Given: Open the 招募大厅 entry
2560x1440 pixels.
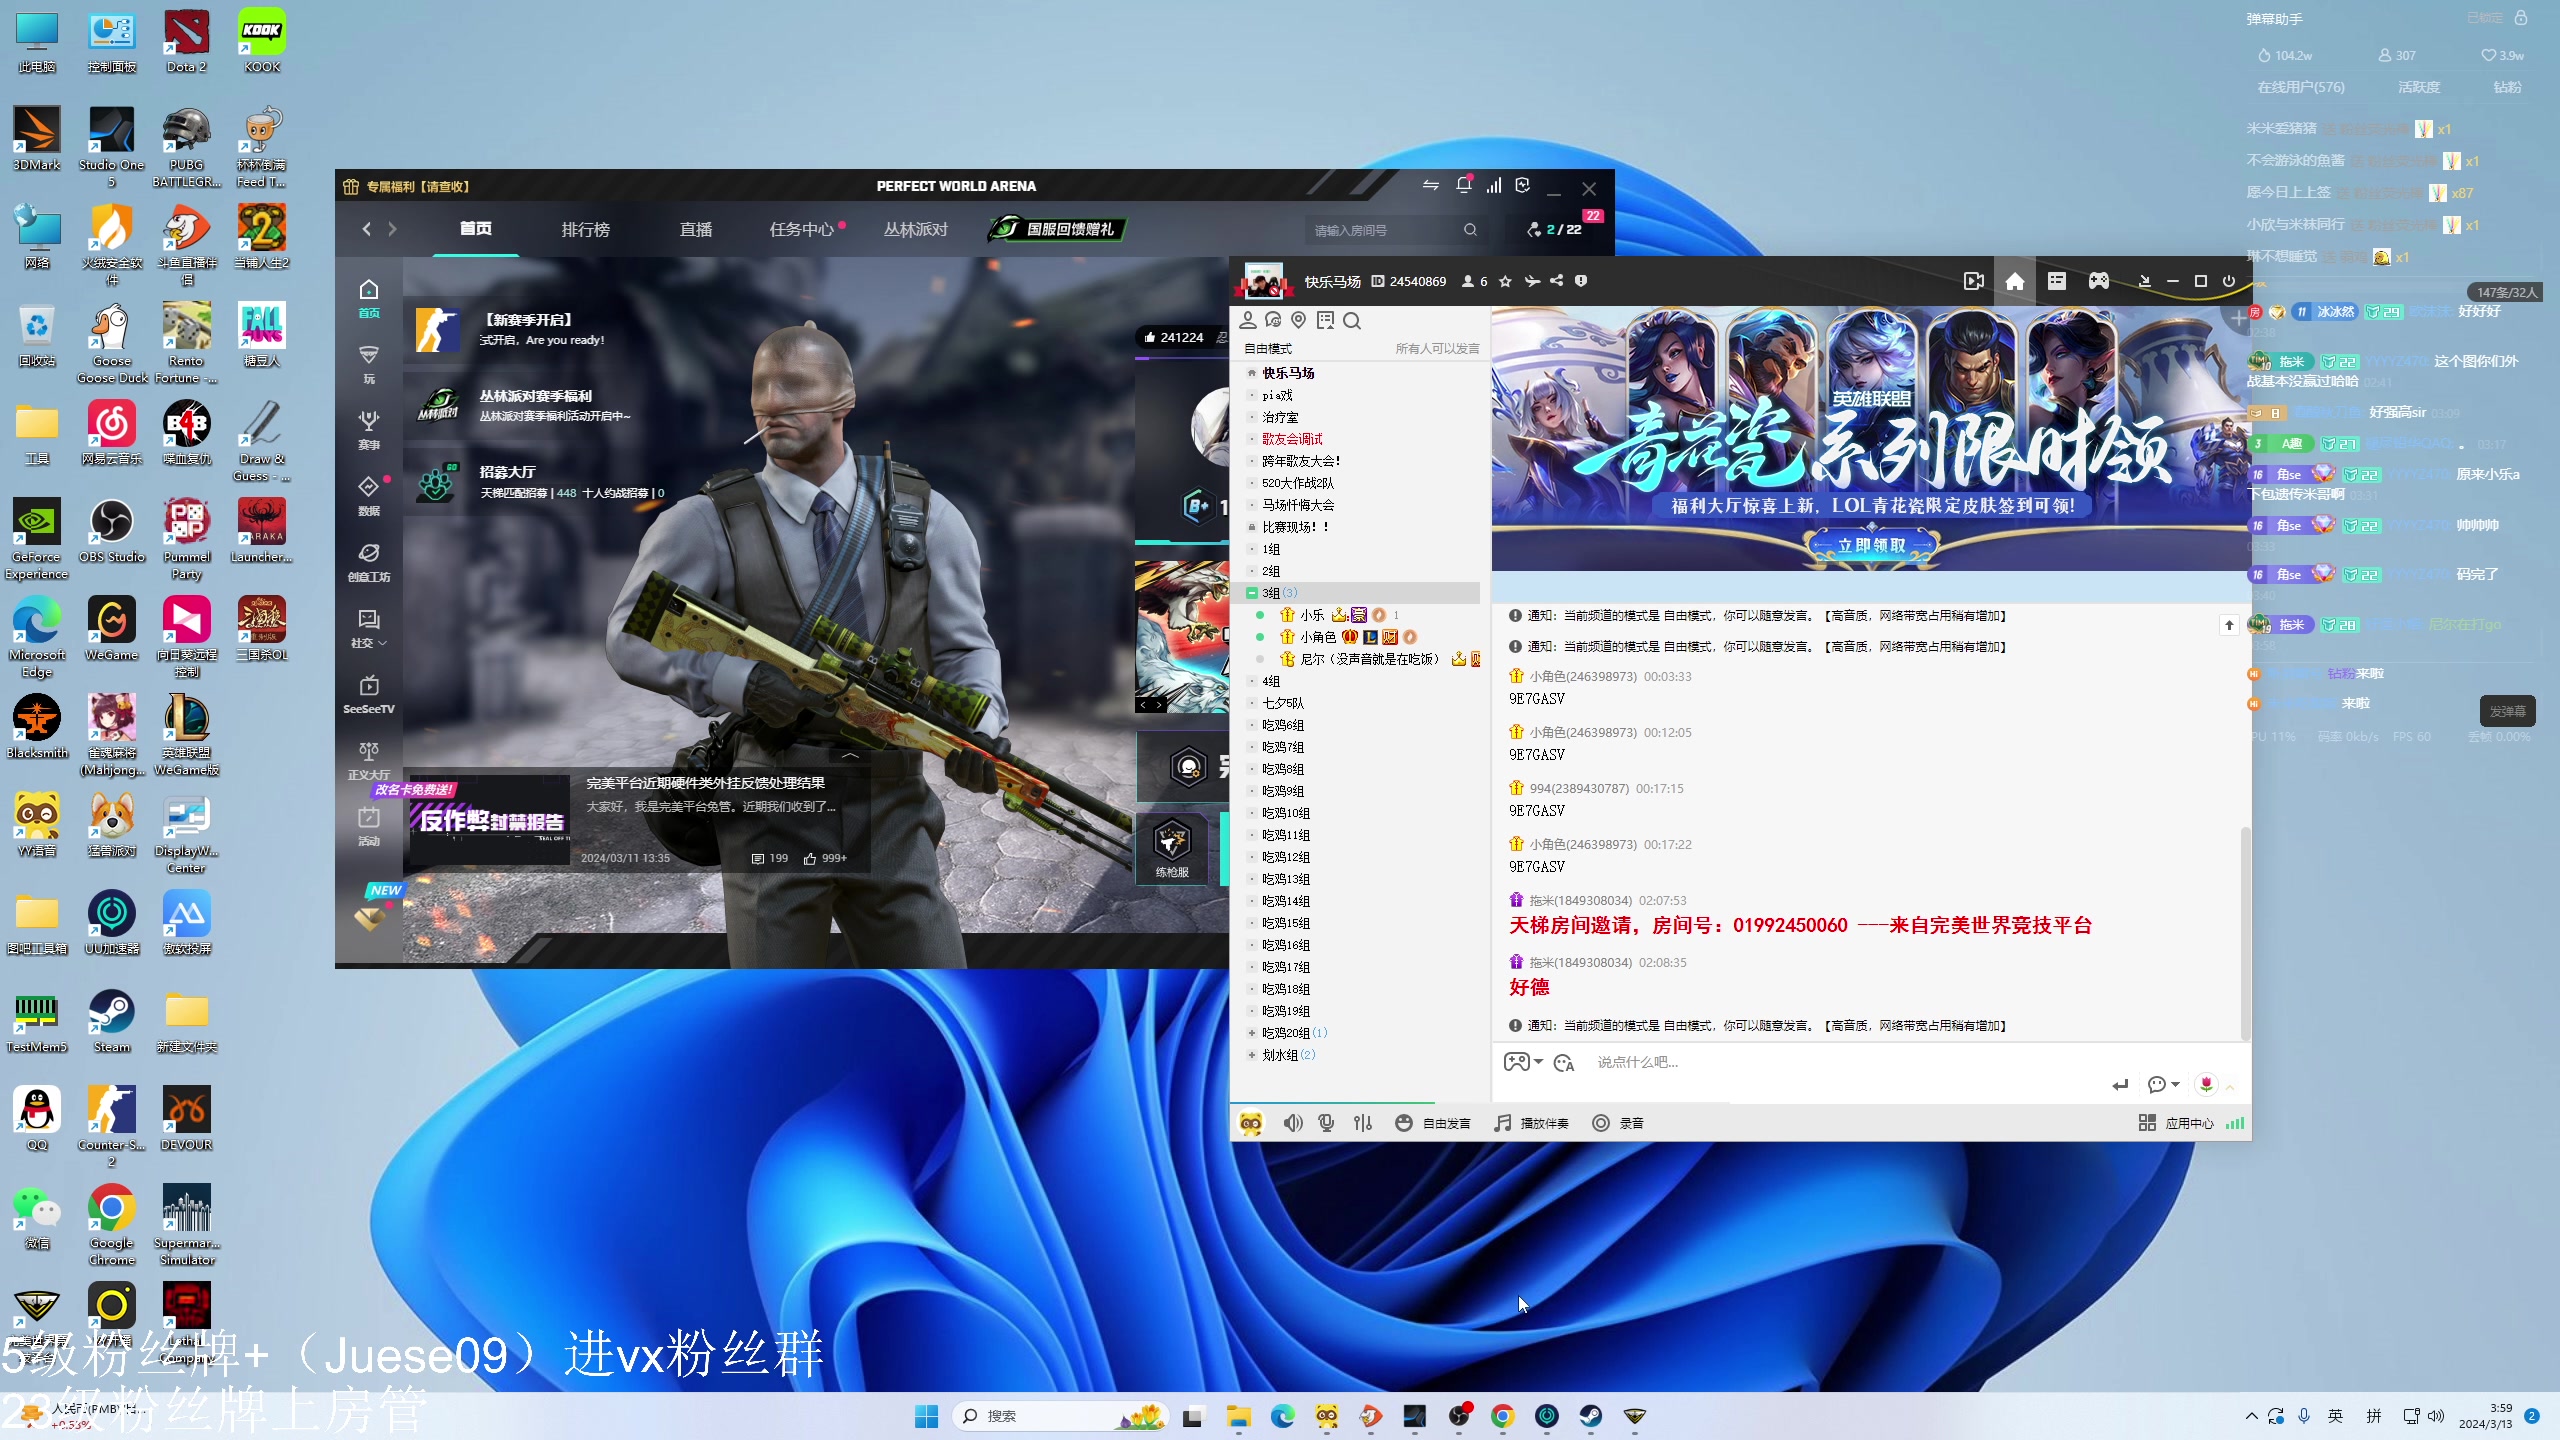Looking at the screenshot, I should coord(540,482).
